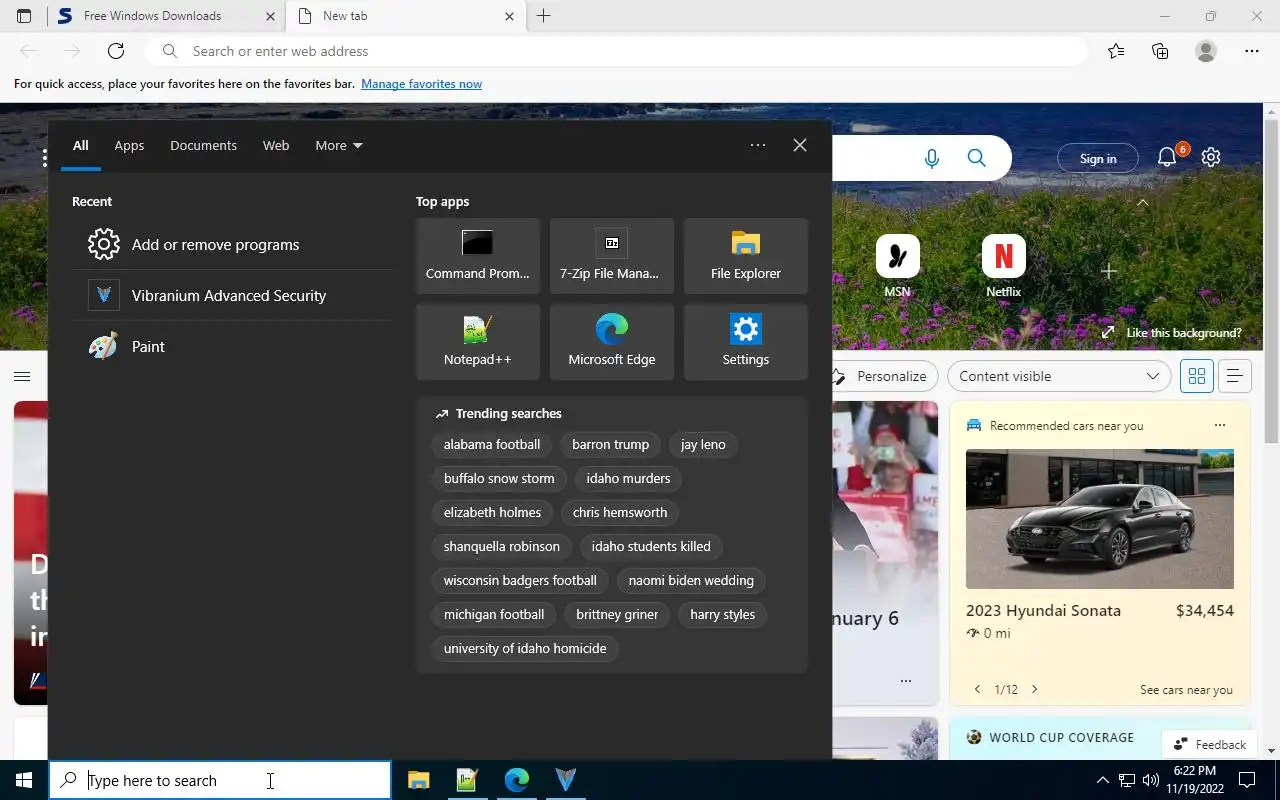Click Manage favorites now link
The width and height of the screenshot is (1280, 800).
[x=421, y=84]
